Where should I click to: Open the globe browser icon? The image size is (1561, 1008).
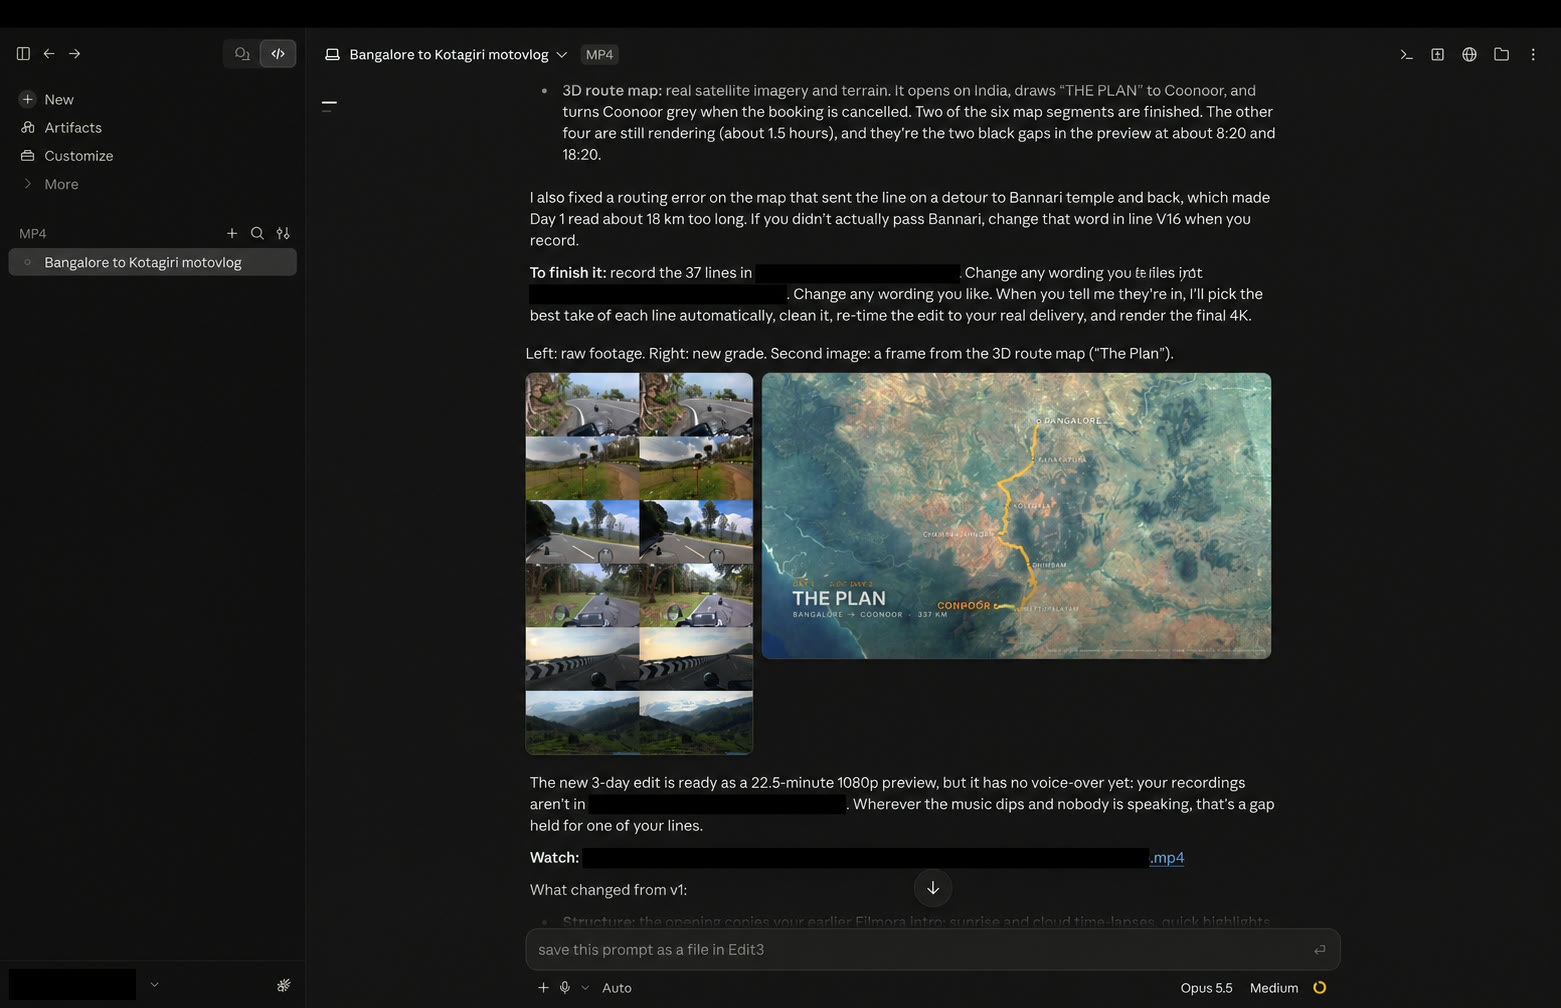pyautogui.click(x=1469, y=54)
